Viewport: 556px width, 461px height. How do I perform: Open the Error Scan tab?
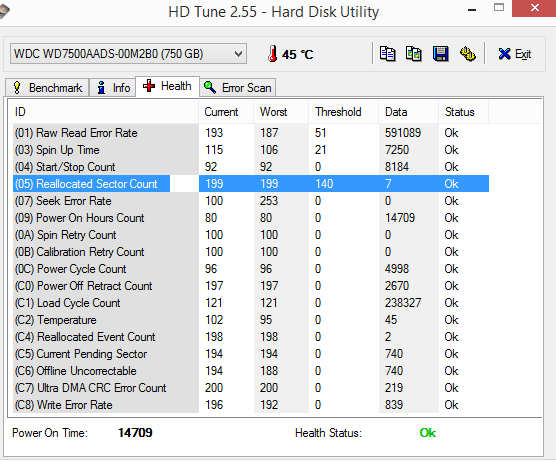click(x=238, y=88)
